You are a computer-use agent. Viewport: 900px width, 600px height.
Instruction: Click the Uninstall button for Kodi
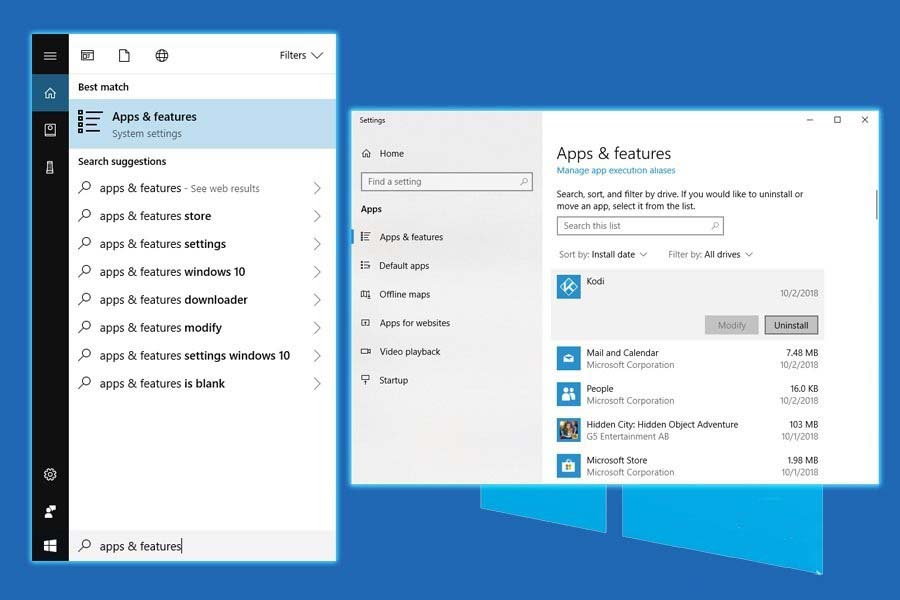point(791,325)
